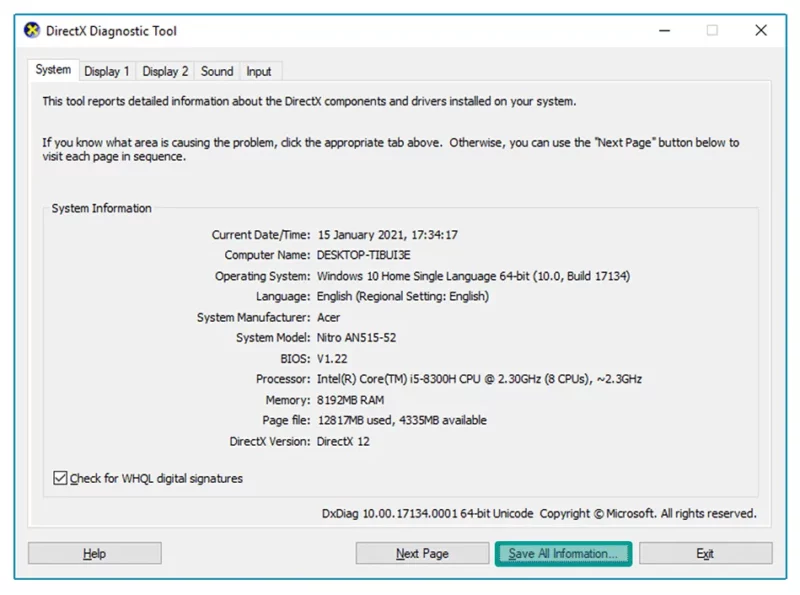Select the Windows 10 Home operating system text
The height and width of the screenshot is (595, 800).
[x=473, y=276]
